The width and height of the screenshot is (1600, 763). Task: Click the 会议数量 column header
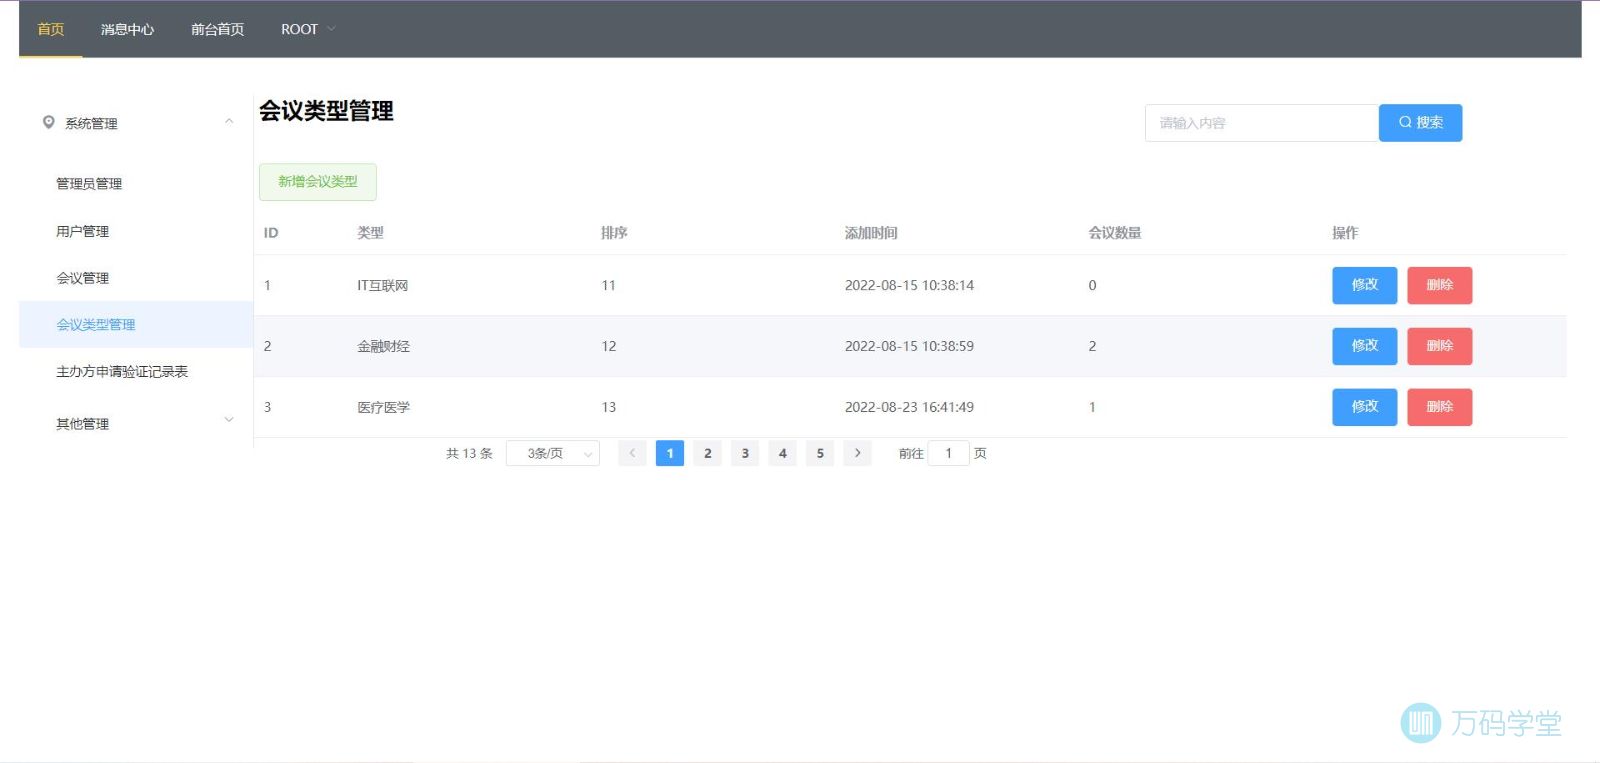pos(1115,233)
